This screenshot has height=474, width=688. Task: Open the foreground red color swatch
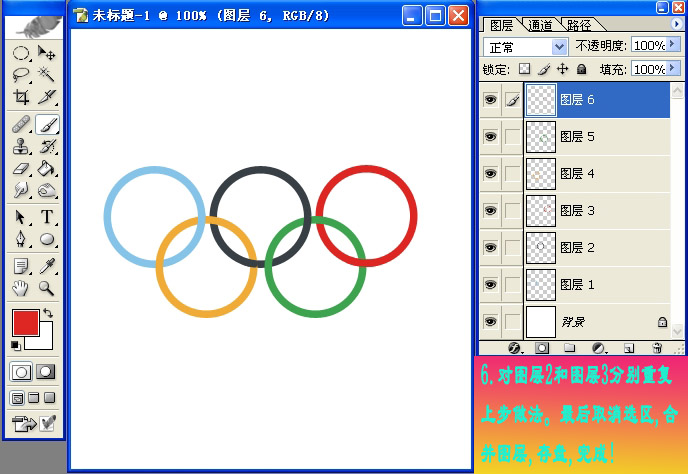[x=26, y=323]
